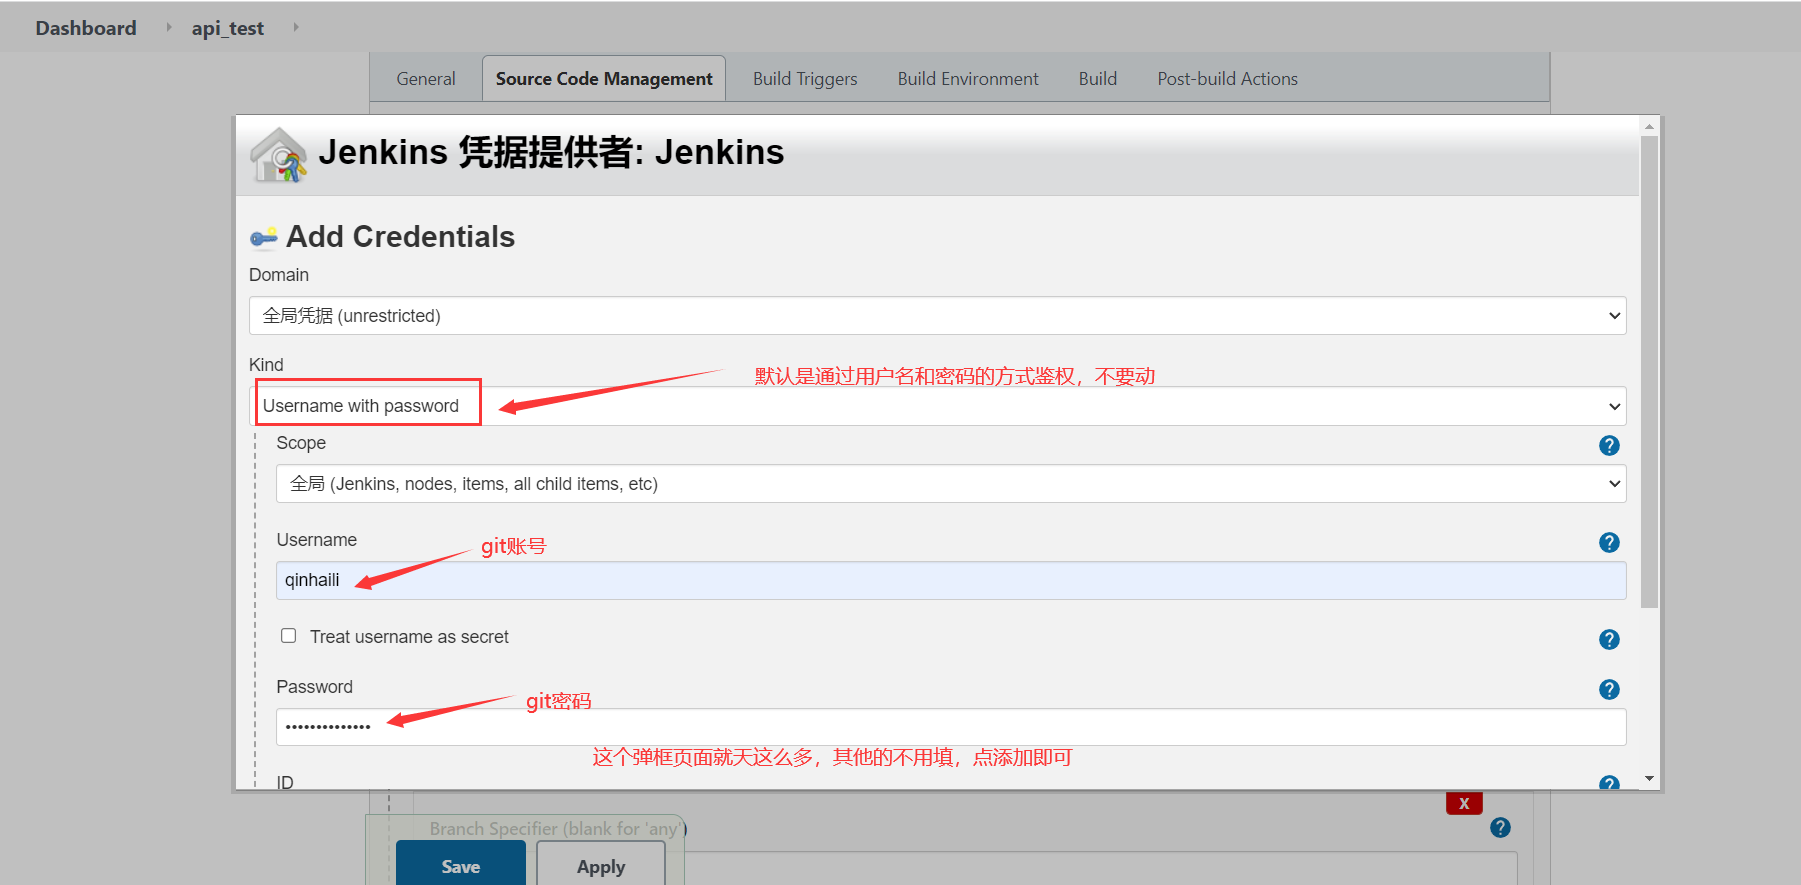Click the dialog's vertical scrollbar thumb
This screenshot has height=885, width=1801.
pyautogui.click(x=1649, y=370)
